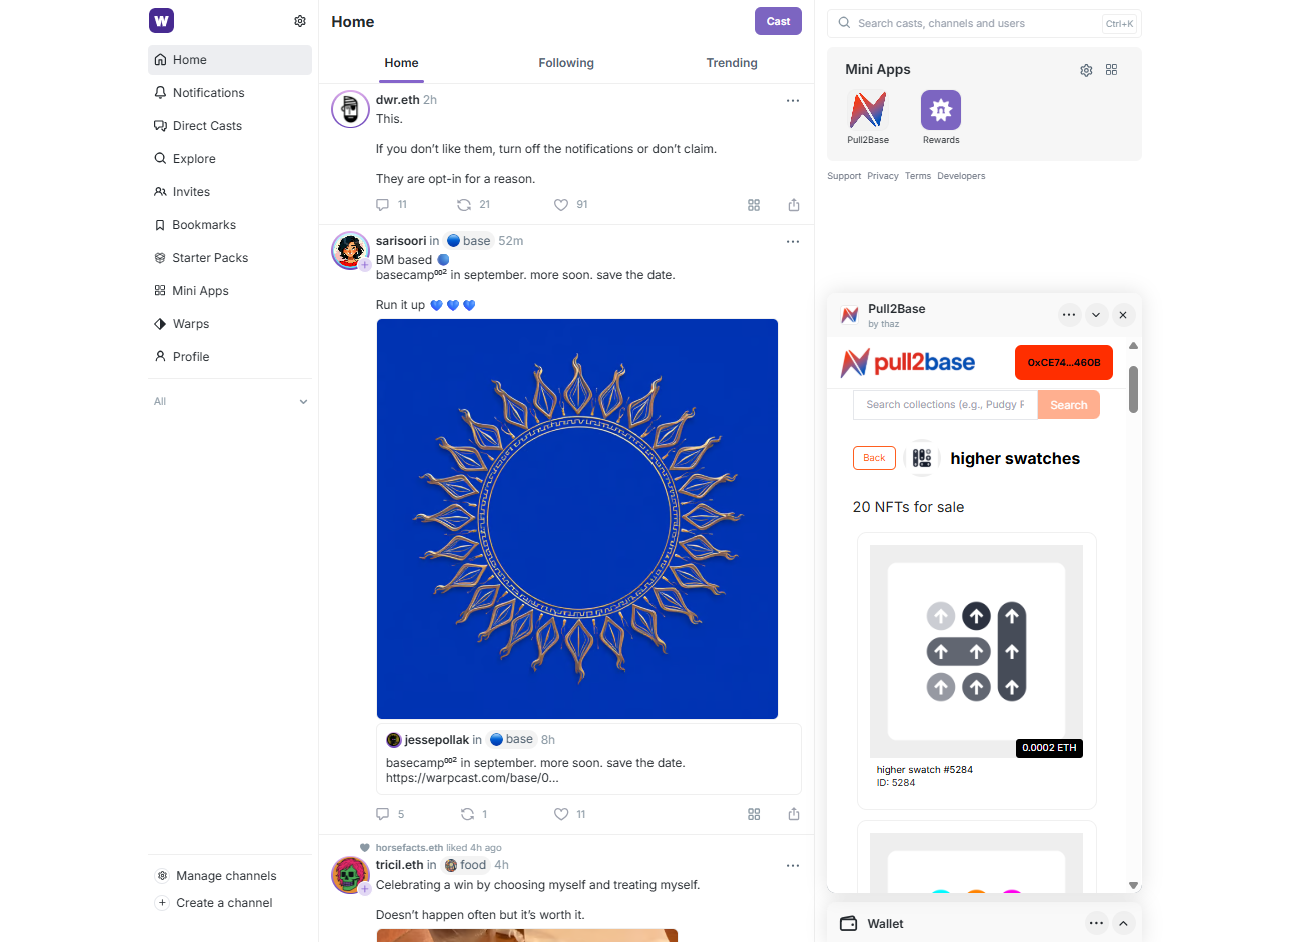
Task: Click the Back button in Pull2Base
Action: (874, 458)
